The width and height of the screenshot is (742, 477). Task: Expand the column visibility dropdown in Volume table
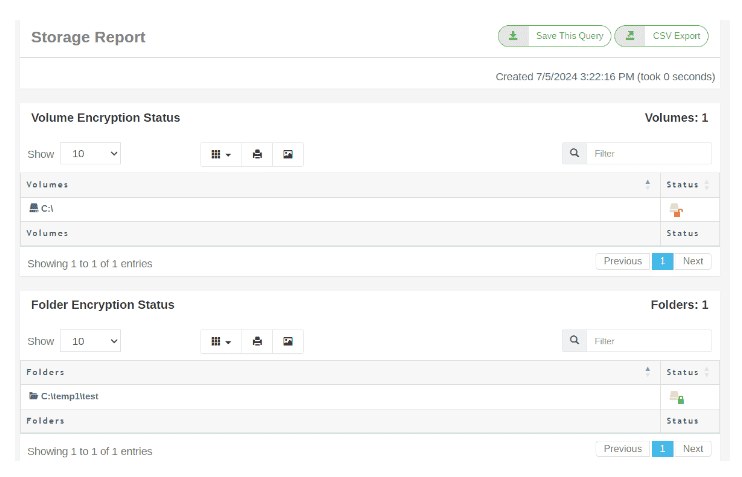(221, 154)
